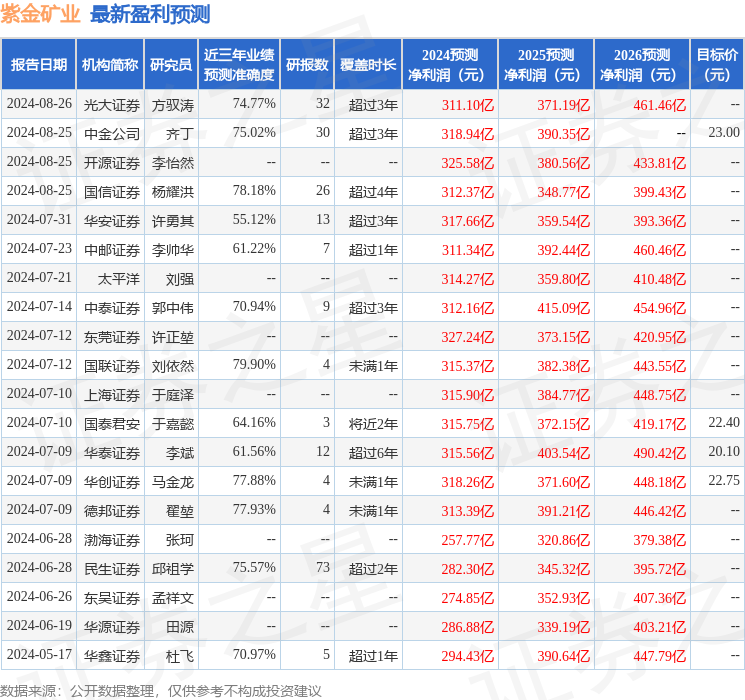
Task: Select the 中邮证券 institution cell
Action: point(112,249)
